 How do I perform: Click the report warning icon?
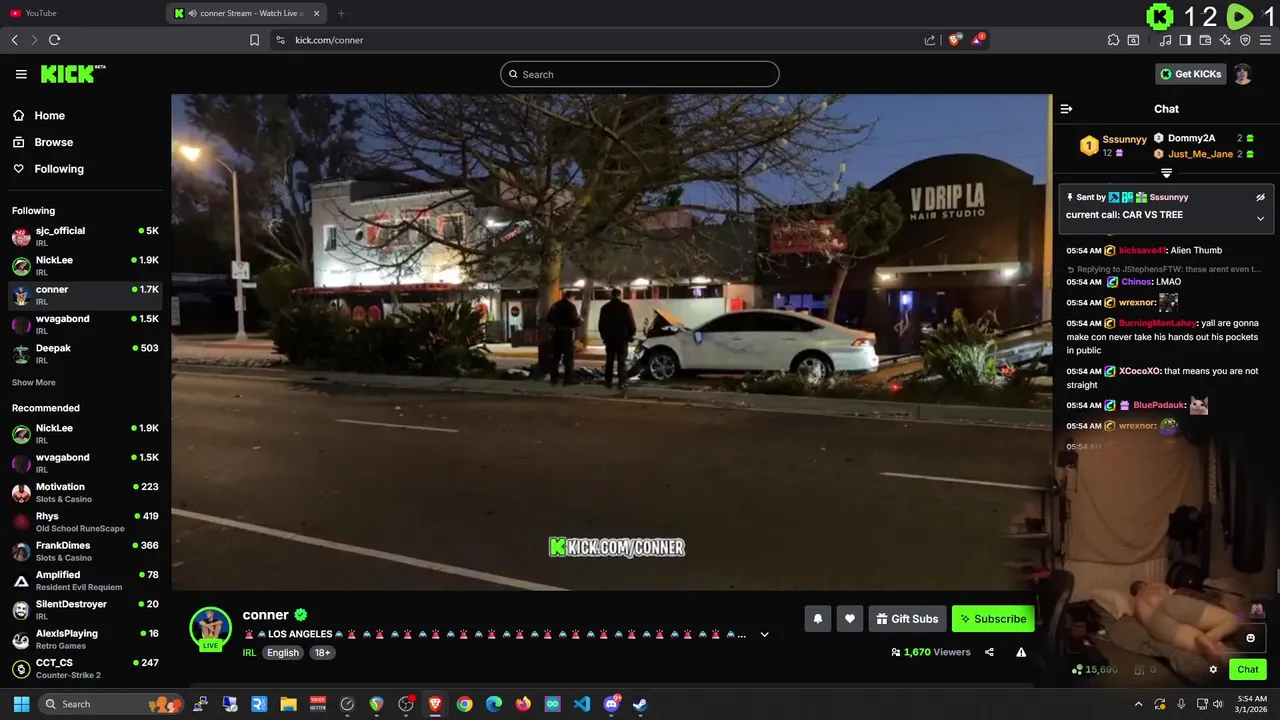pos(1021,652)
